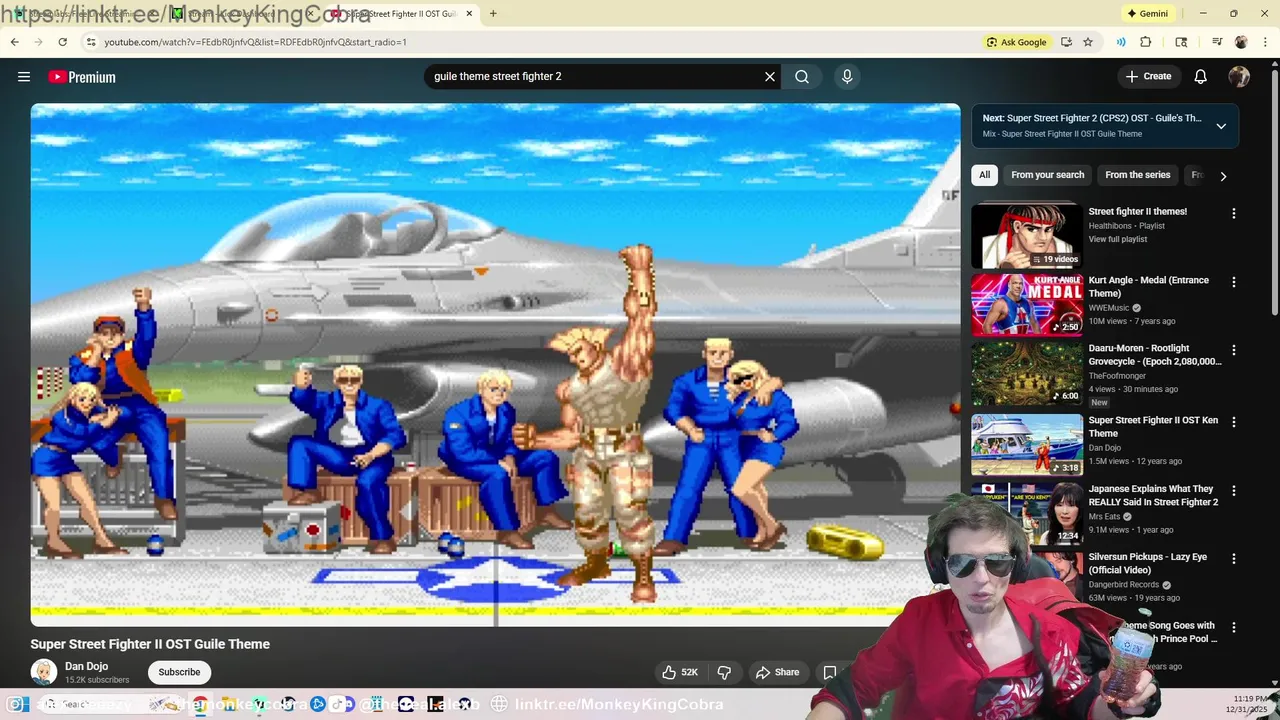Open the blue sound wave extension icon
1280x720 pixels.
1121,42
